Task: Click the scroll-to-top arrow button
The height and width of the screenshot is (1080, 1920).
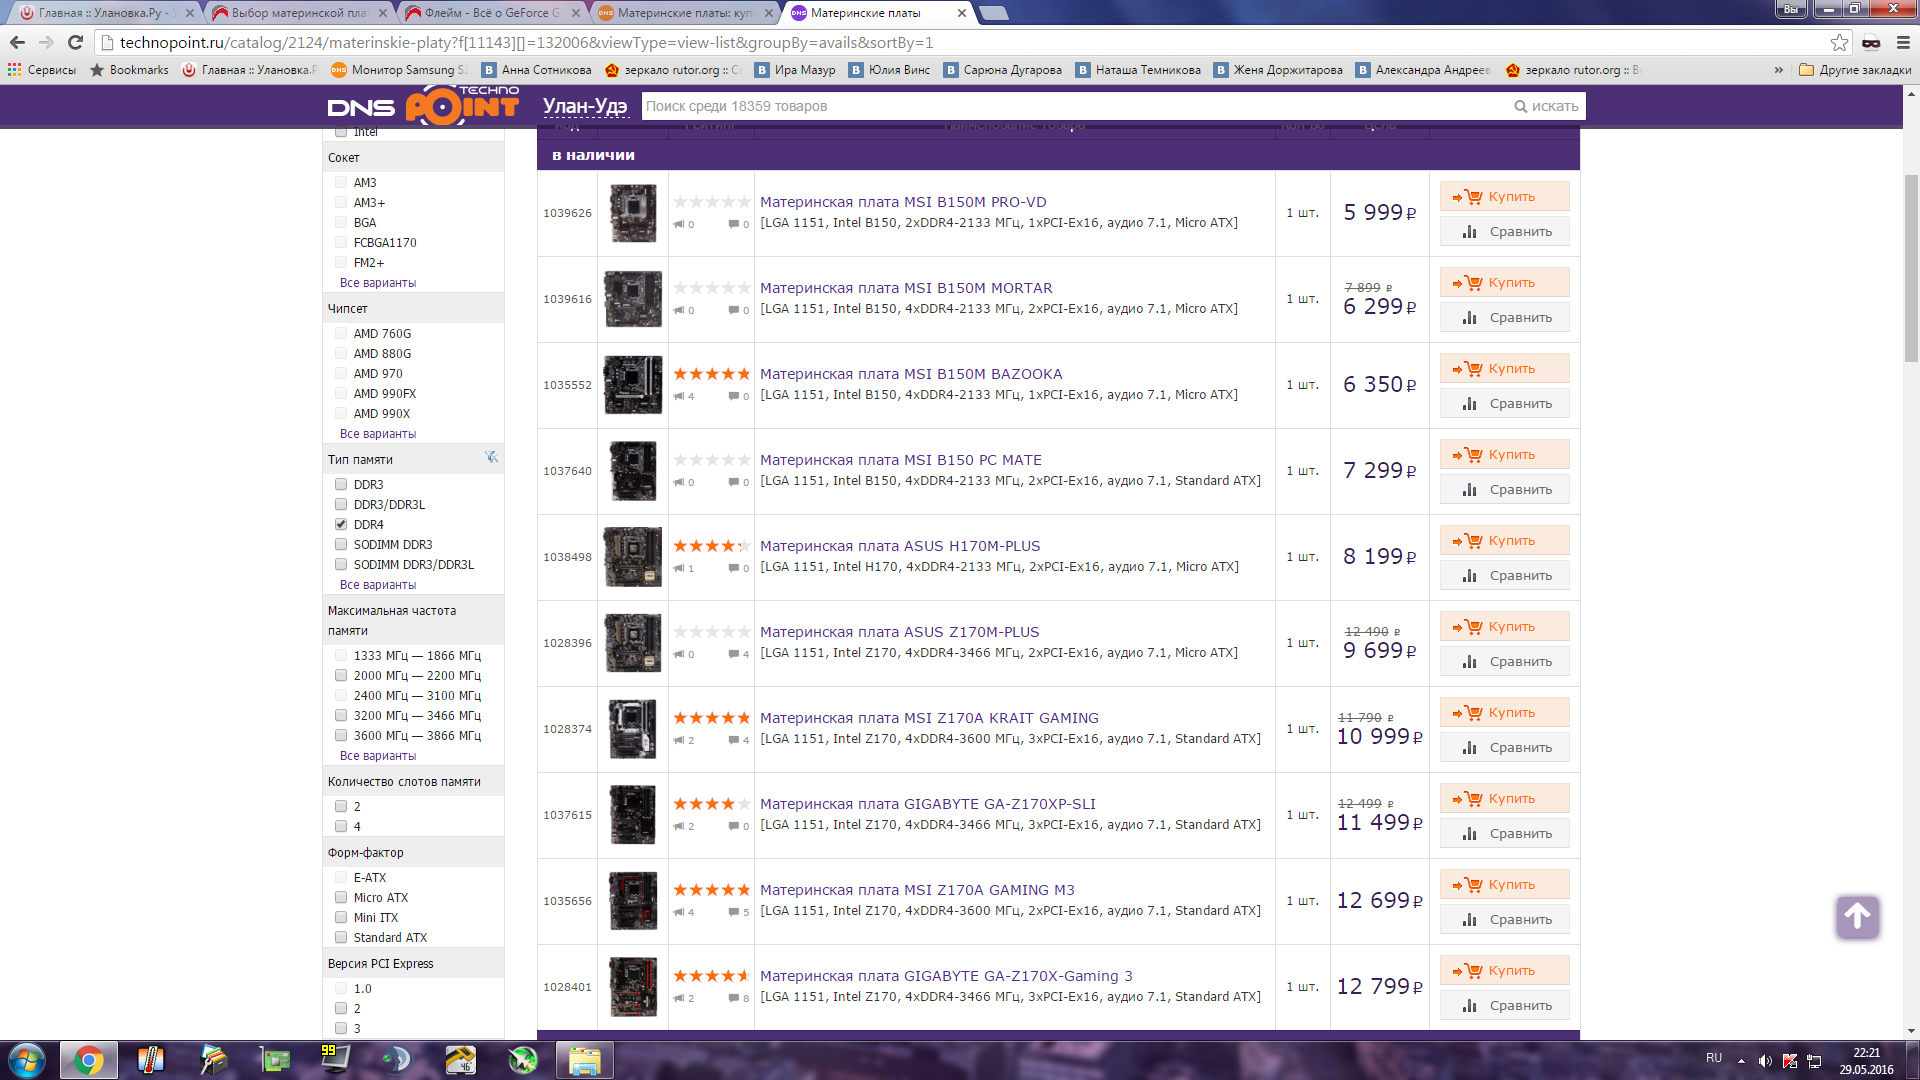Action: pyautogui.click(x=1857, y=916)
